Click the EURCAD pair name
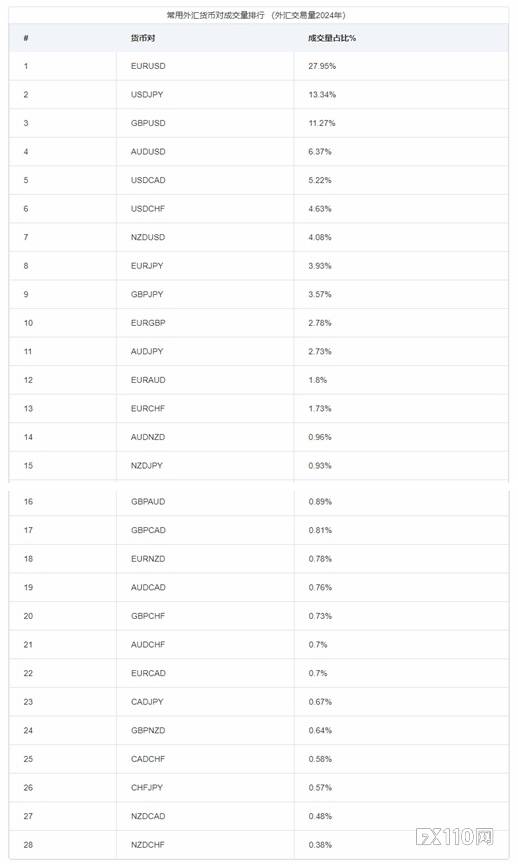518x867 pixels. (148, 673)
